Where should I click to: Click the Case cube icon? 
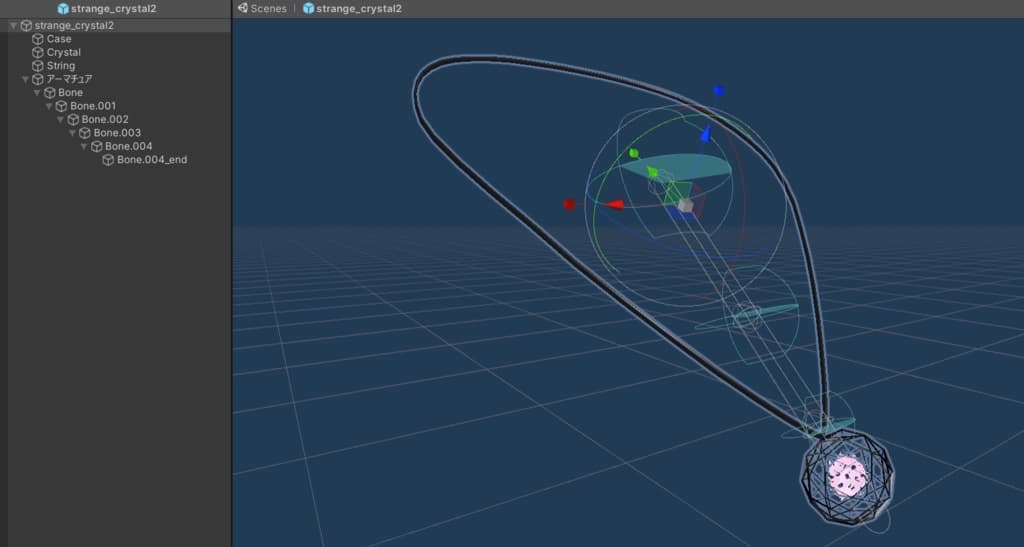pos(38,39)
